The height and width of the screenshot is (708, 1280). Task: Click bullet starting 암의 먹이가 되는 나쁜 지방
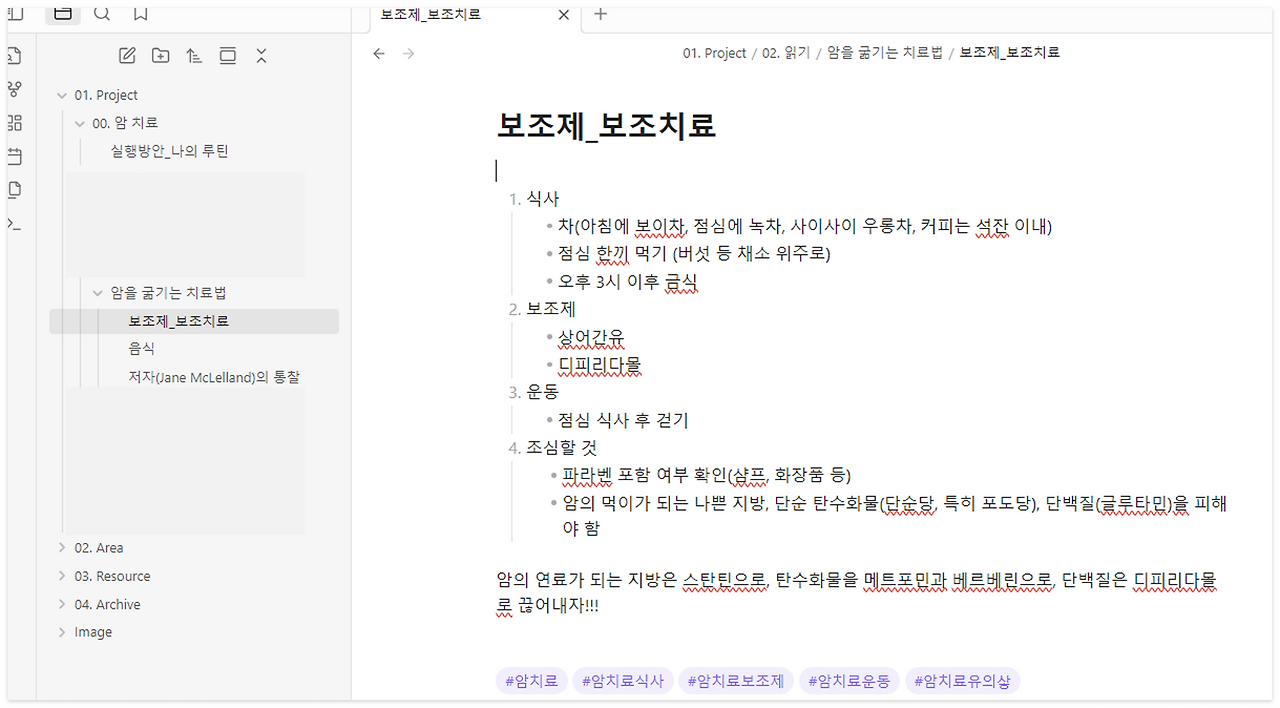click(x=895, y=515)
